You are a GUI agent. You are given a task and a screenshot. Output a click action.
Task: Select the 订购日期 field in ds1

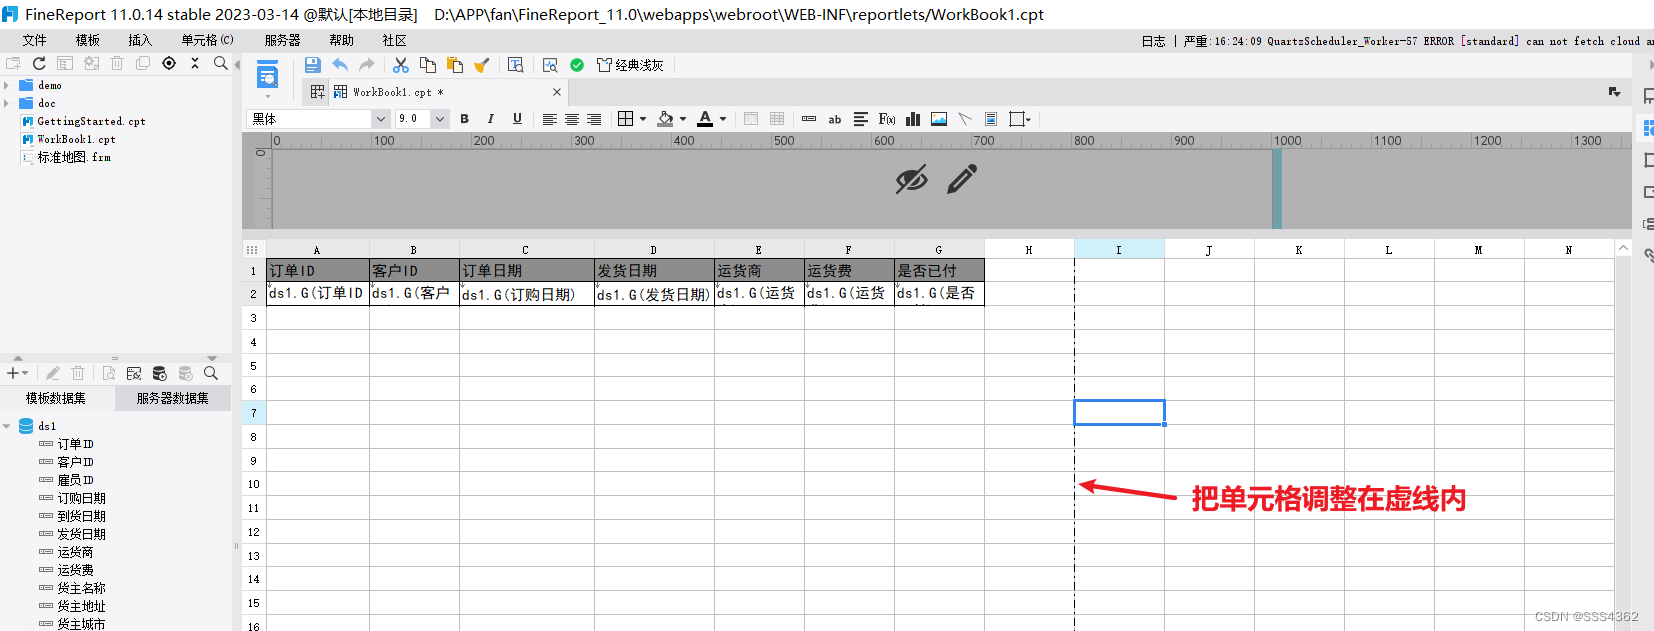coord(81,498)
